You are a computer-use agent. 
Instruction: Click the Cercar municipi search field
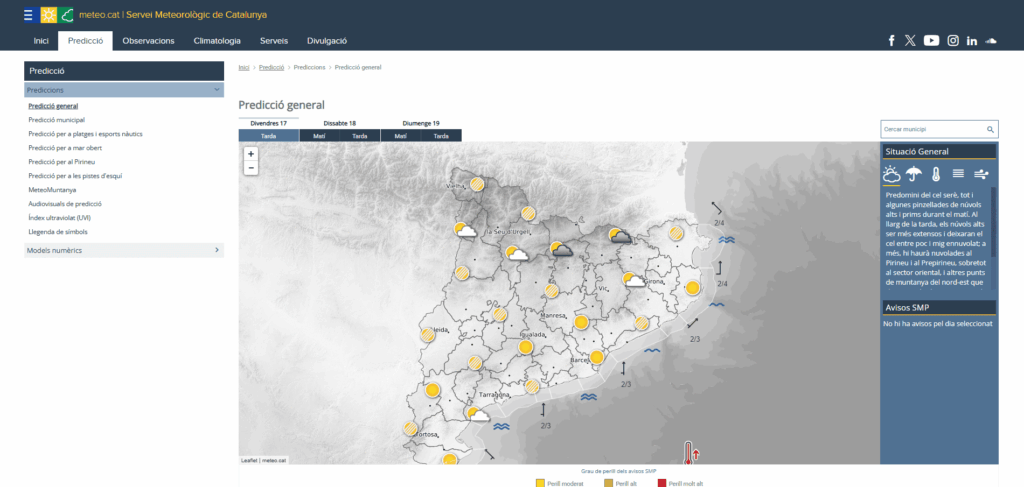point(939,129)
